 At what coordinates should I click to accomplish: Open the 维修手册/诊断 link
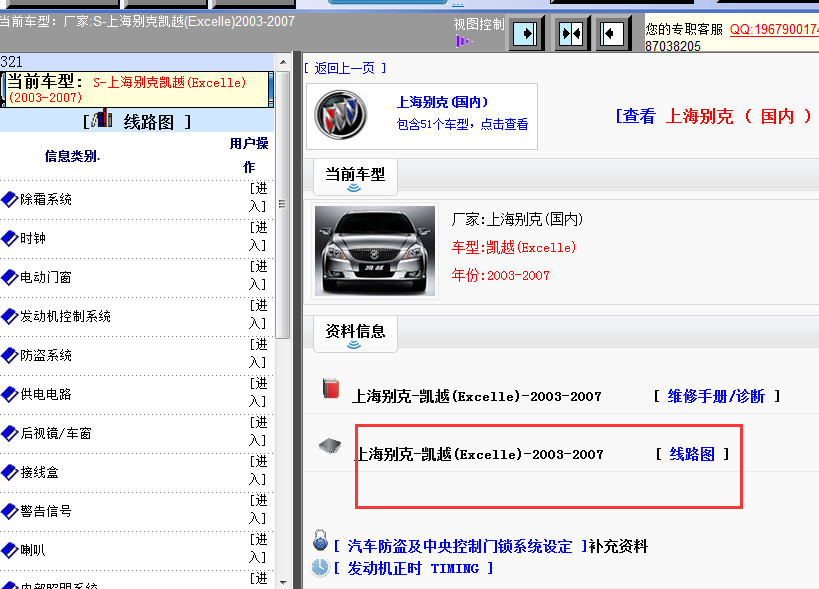coord(716,396)
